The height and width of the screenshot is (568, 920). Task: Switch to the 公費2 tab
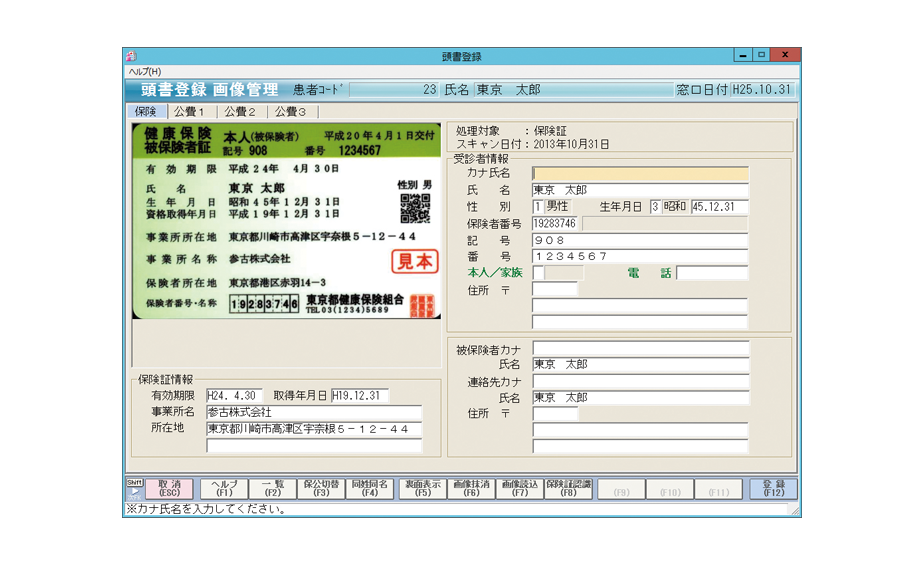[x=240, y=112]
